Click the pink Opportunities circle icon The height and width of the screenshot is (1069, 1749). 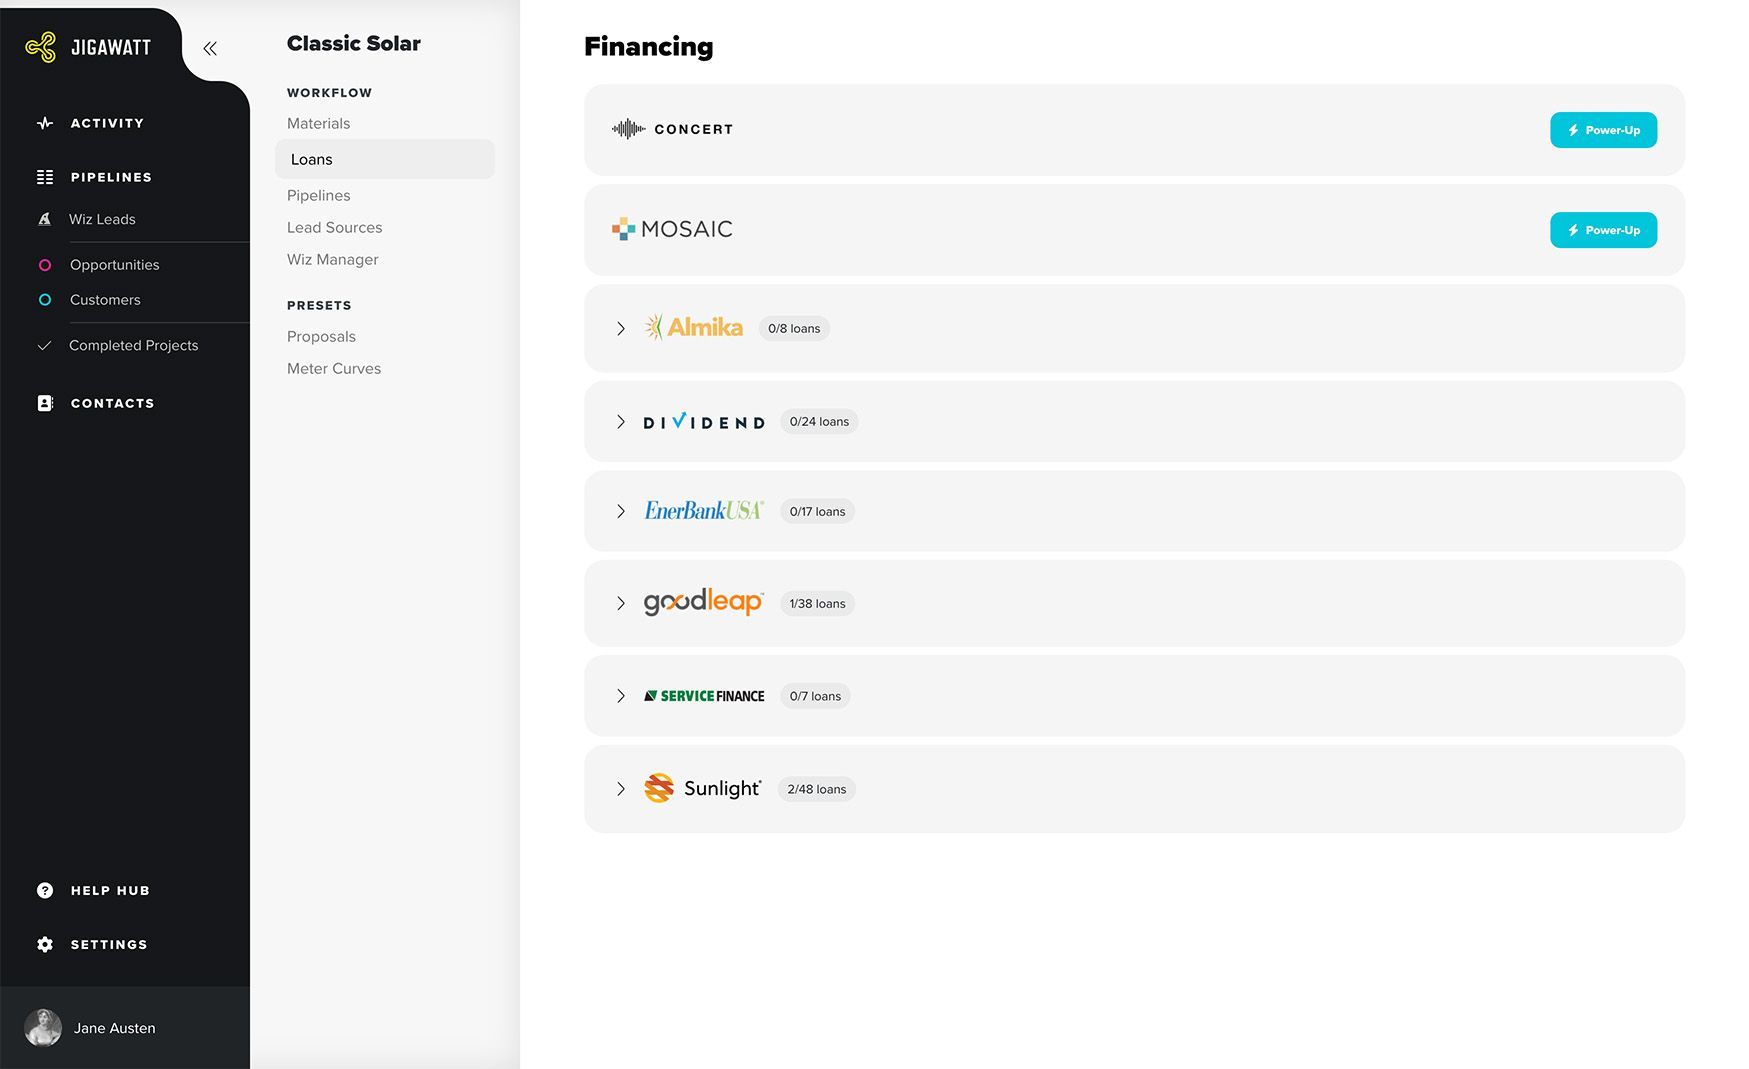point(45,265)
